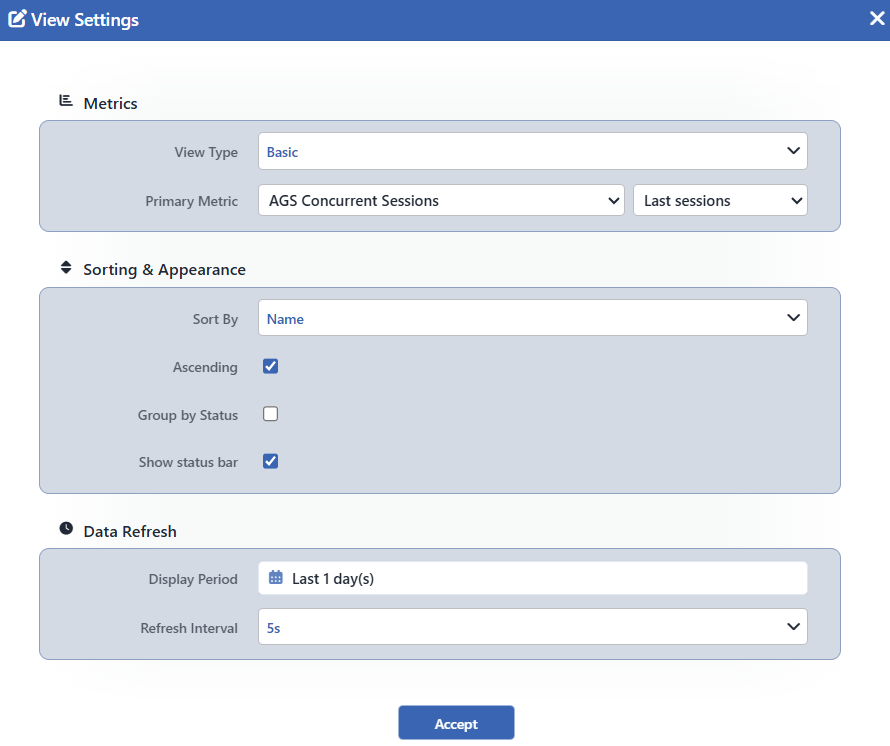Enable the Group by Status checkbox
This screenshot has height=746, width=890.
pyautogui.click(x=271, y=414)
